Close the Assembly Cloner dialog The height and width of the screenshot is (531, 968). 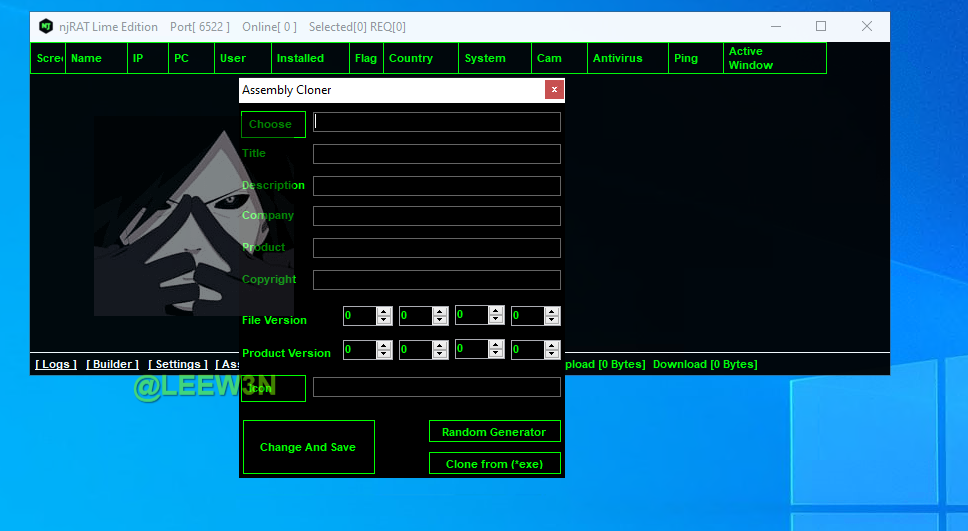[554, 90]
